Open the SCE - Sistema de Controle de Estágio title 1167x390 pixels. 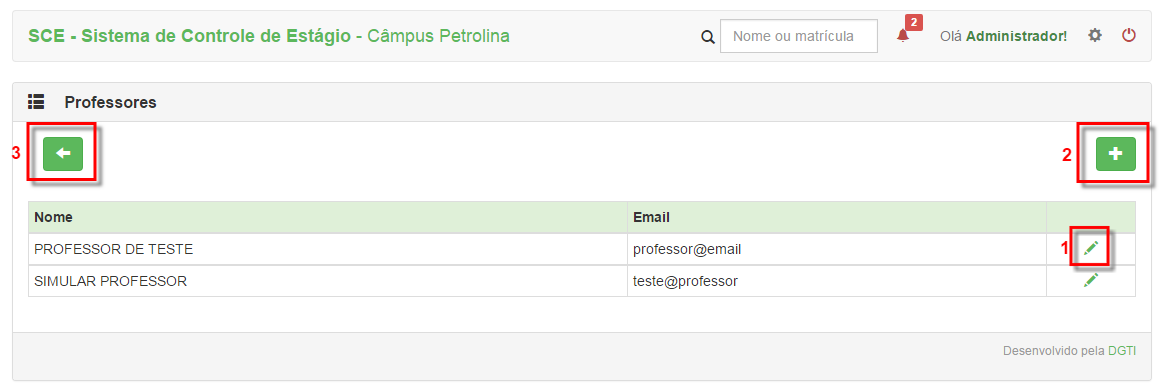(x=190, y=36)
